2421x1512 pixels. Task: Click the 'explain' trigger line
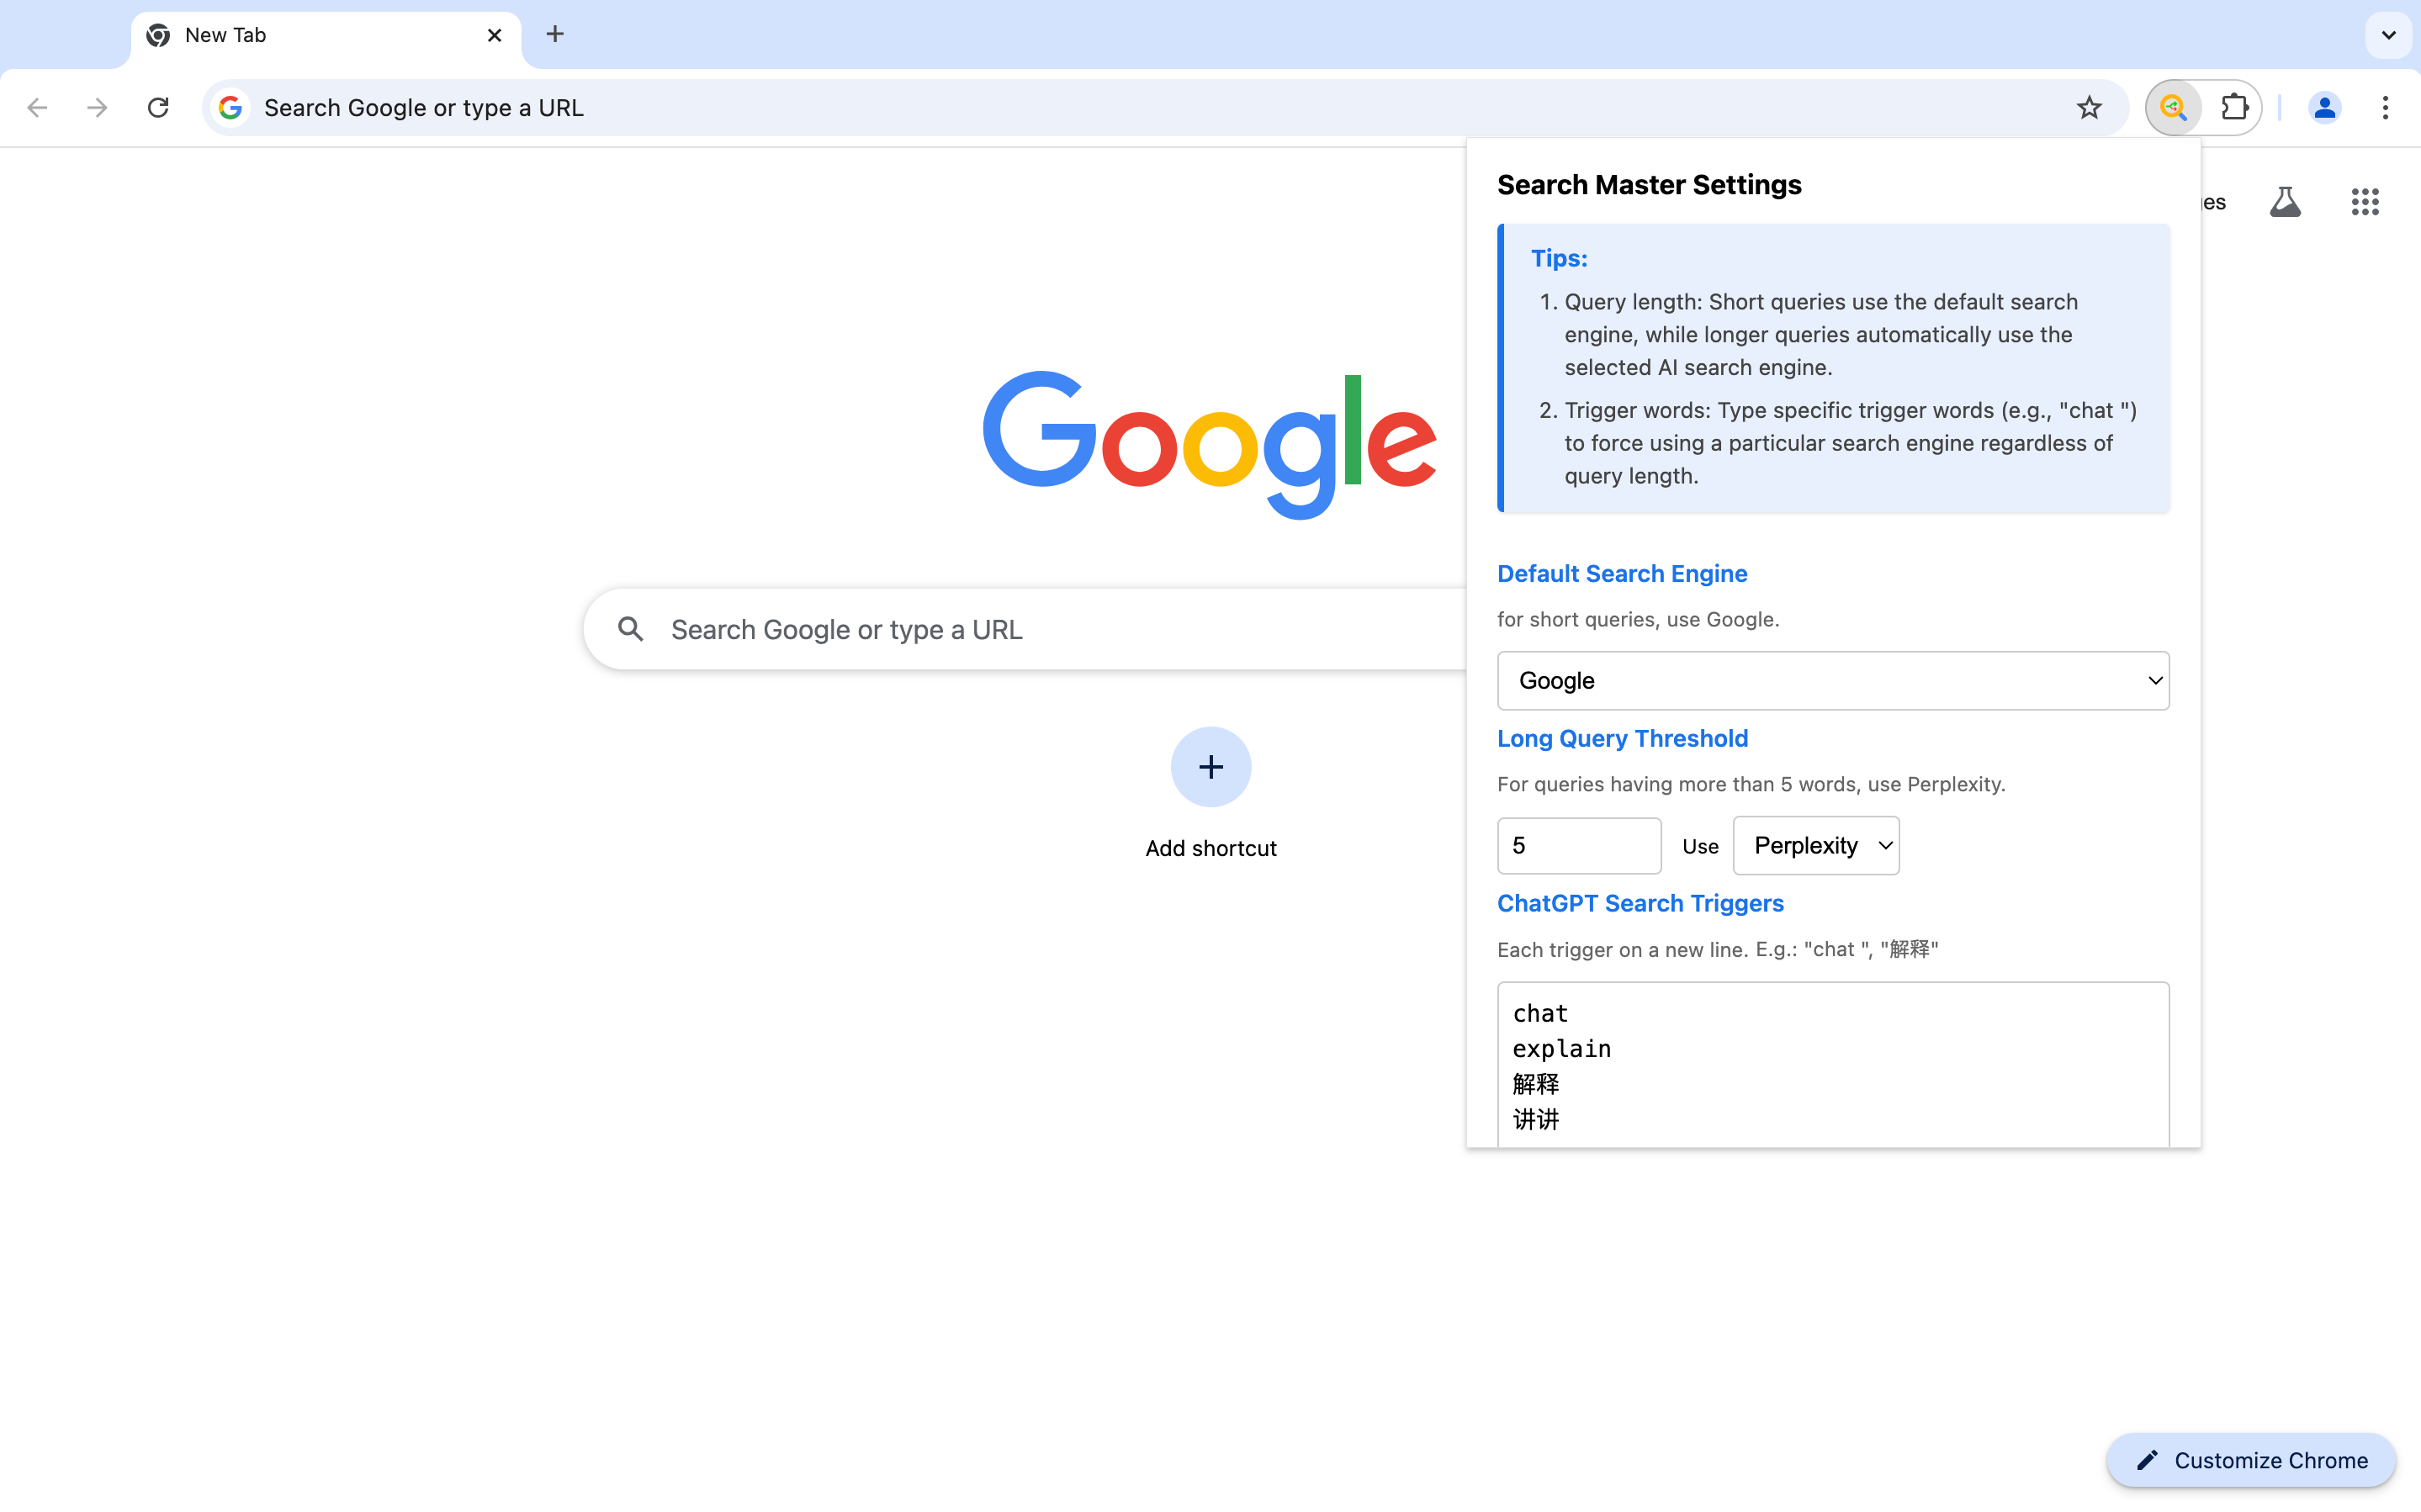[1562, 1049]
